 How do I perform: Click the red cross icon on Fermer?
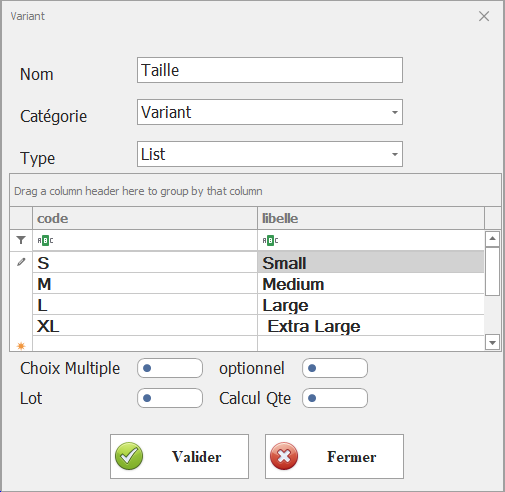284,456
